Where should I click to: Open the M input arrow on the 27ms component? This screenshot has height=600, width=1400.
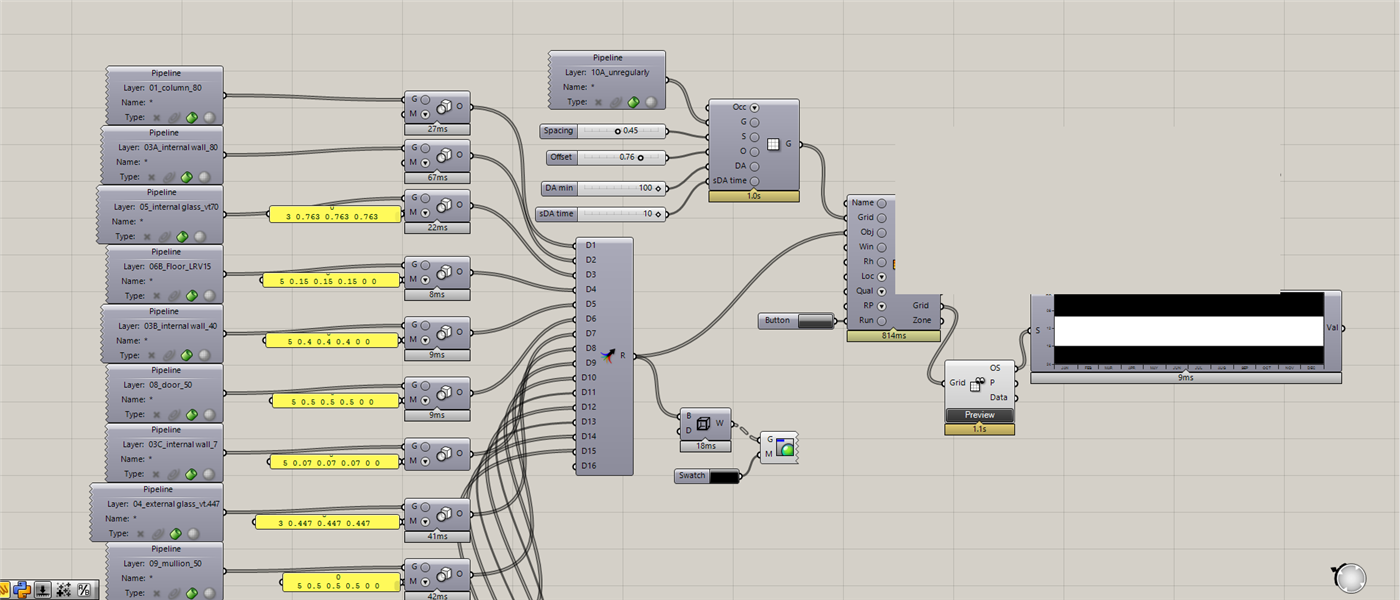[425, 114]
